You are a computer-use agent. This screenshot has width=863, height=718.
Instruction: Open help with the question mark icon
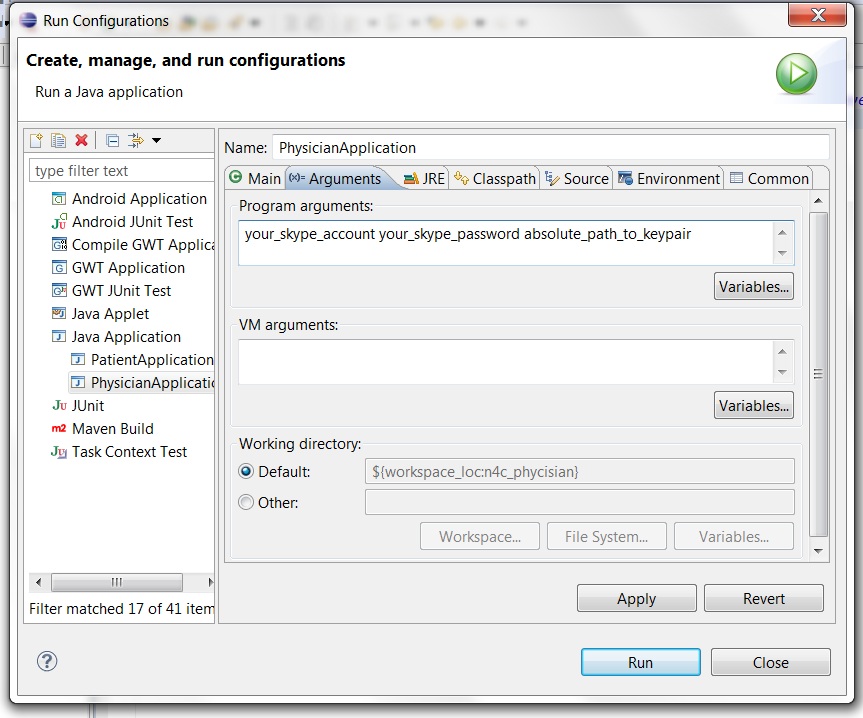pyautogui.click(x=47, y=661)
